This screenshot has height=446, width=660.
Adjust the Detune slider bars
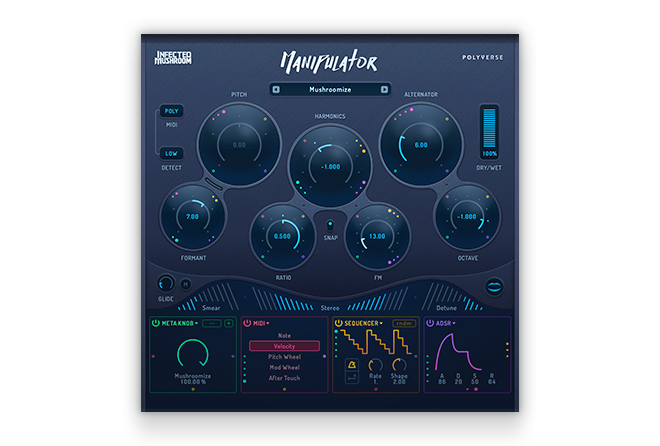tap(453, 297)
